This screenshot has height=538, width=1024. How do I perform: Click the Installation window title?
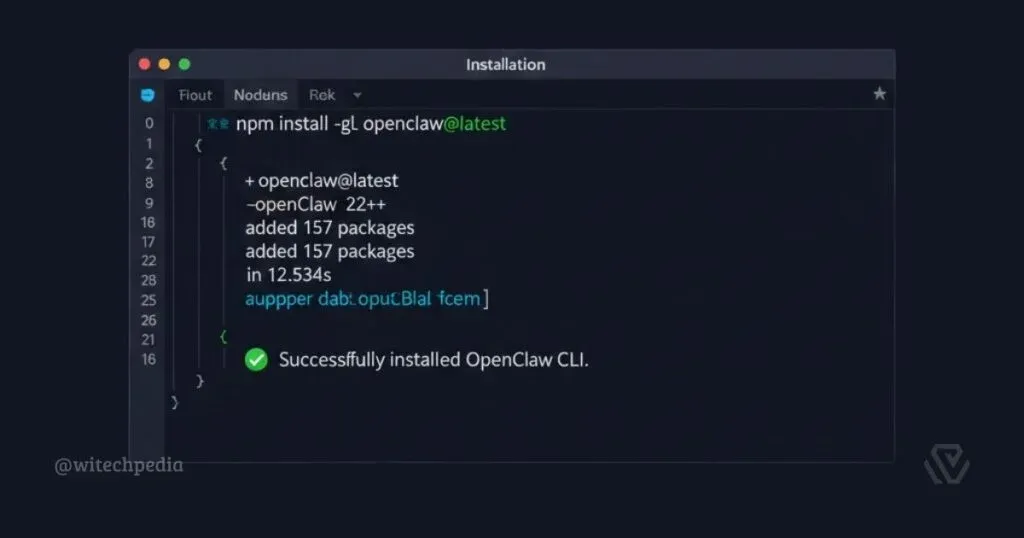(506, 64)
